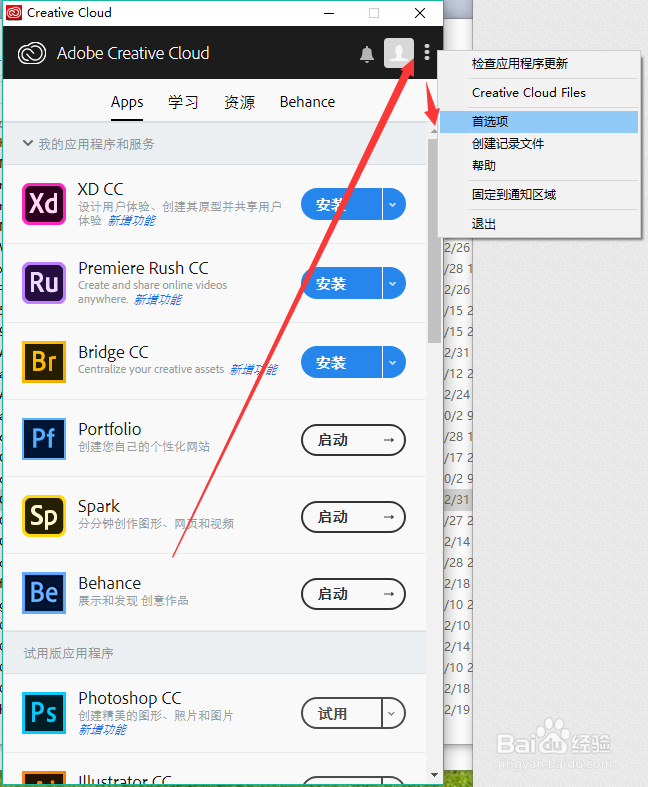Switch to the 学习 tab
Viewport: 648px width, 787px height.
(x=183, y=102)
